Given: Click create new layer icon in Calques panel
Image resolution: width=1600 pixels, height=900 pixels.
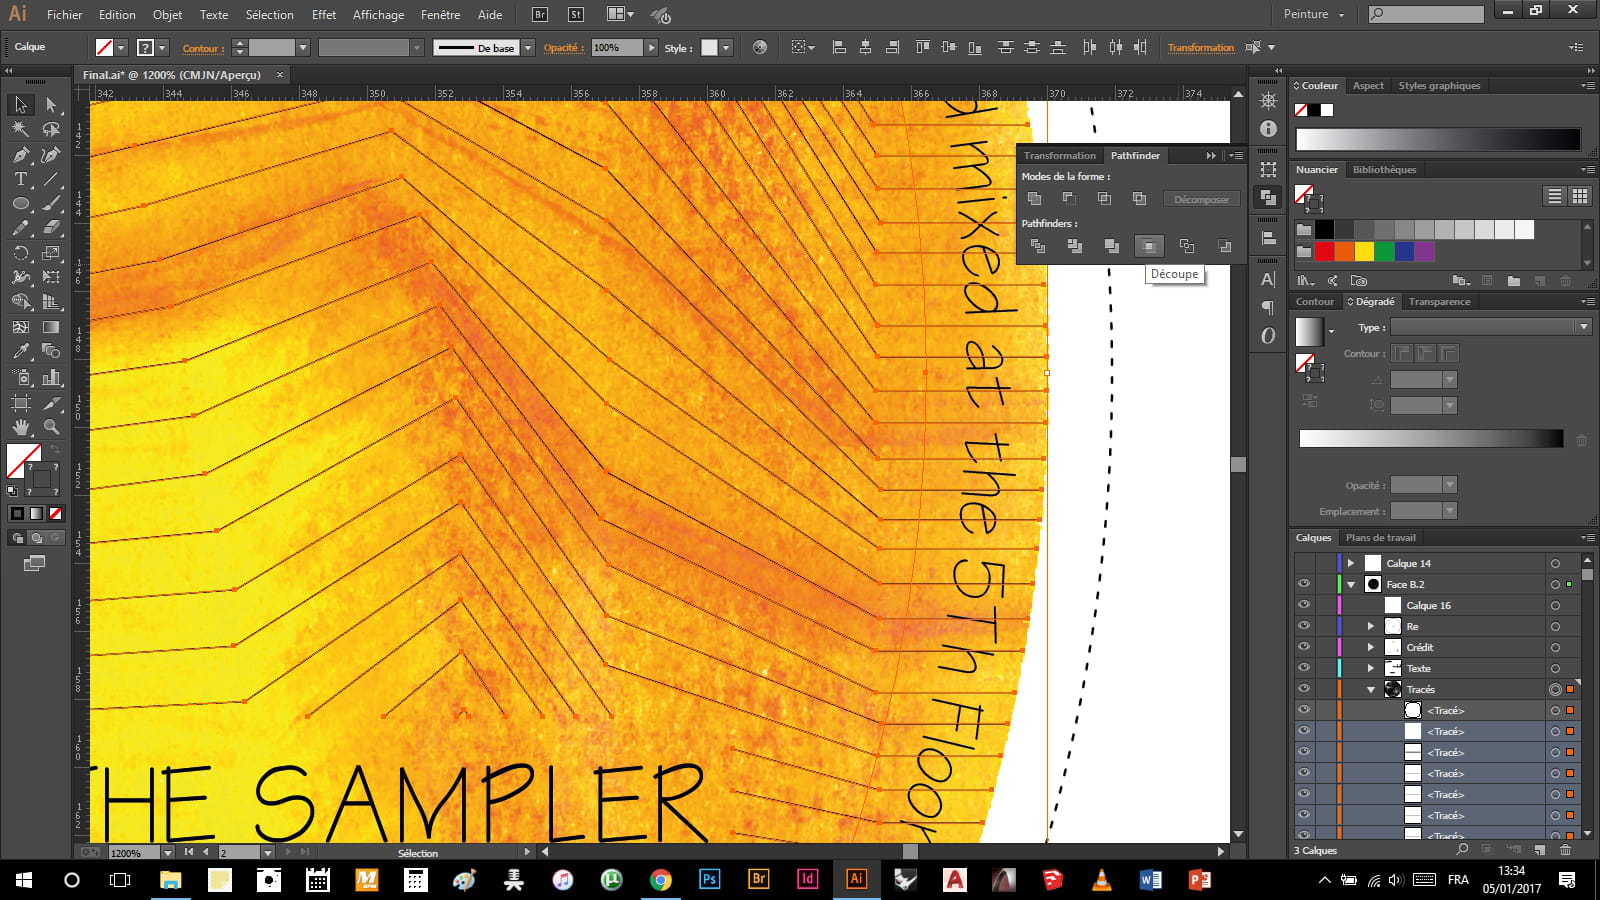Looking at the screenshot, I should coord(1540,850).
